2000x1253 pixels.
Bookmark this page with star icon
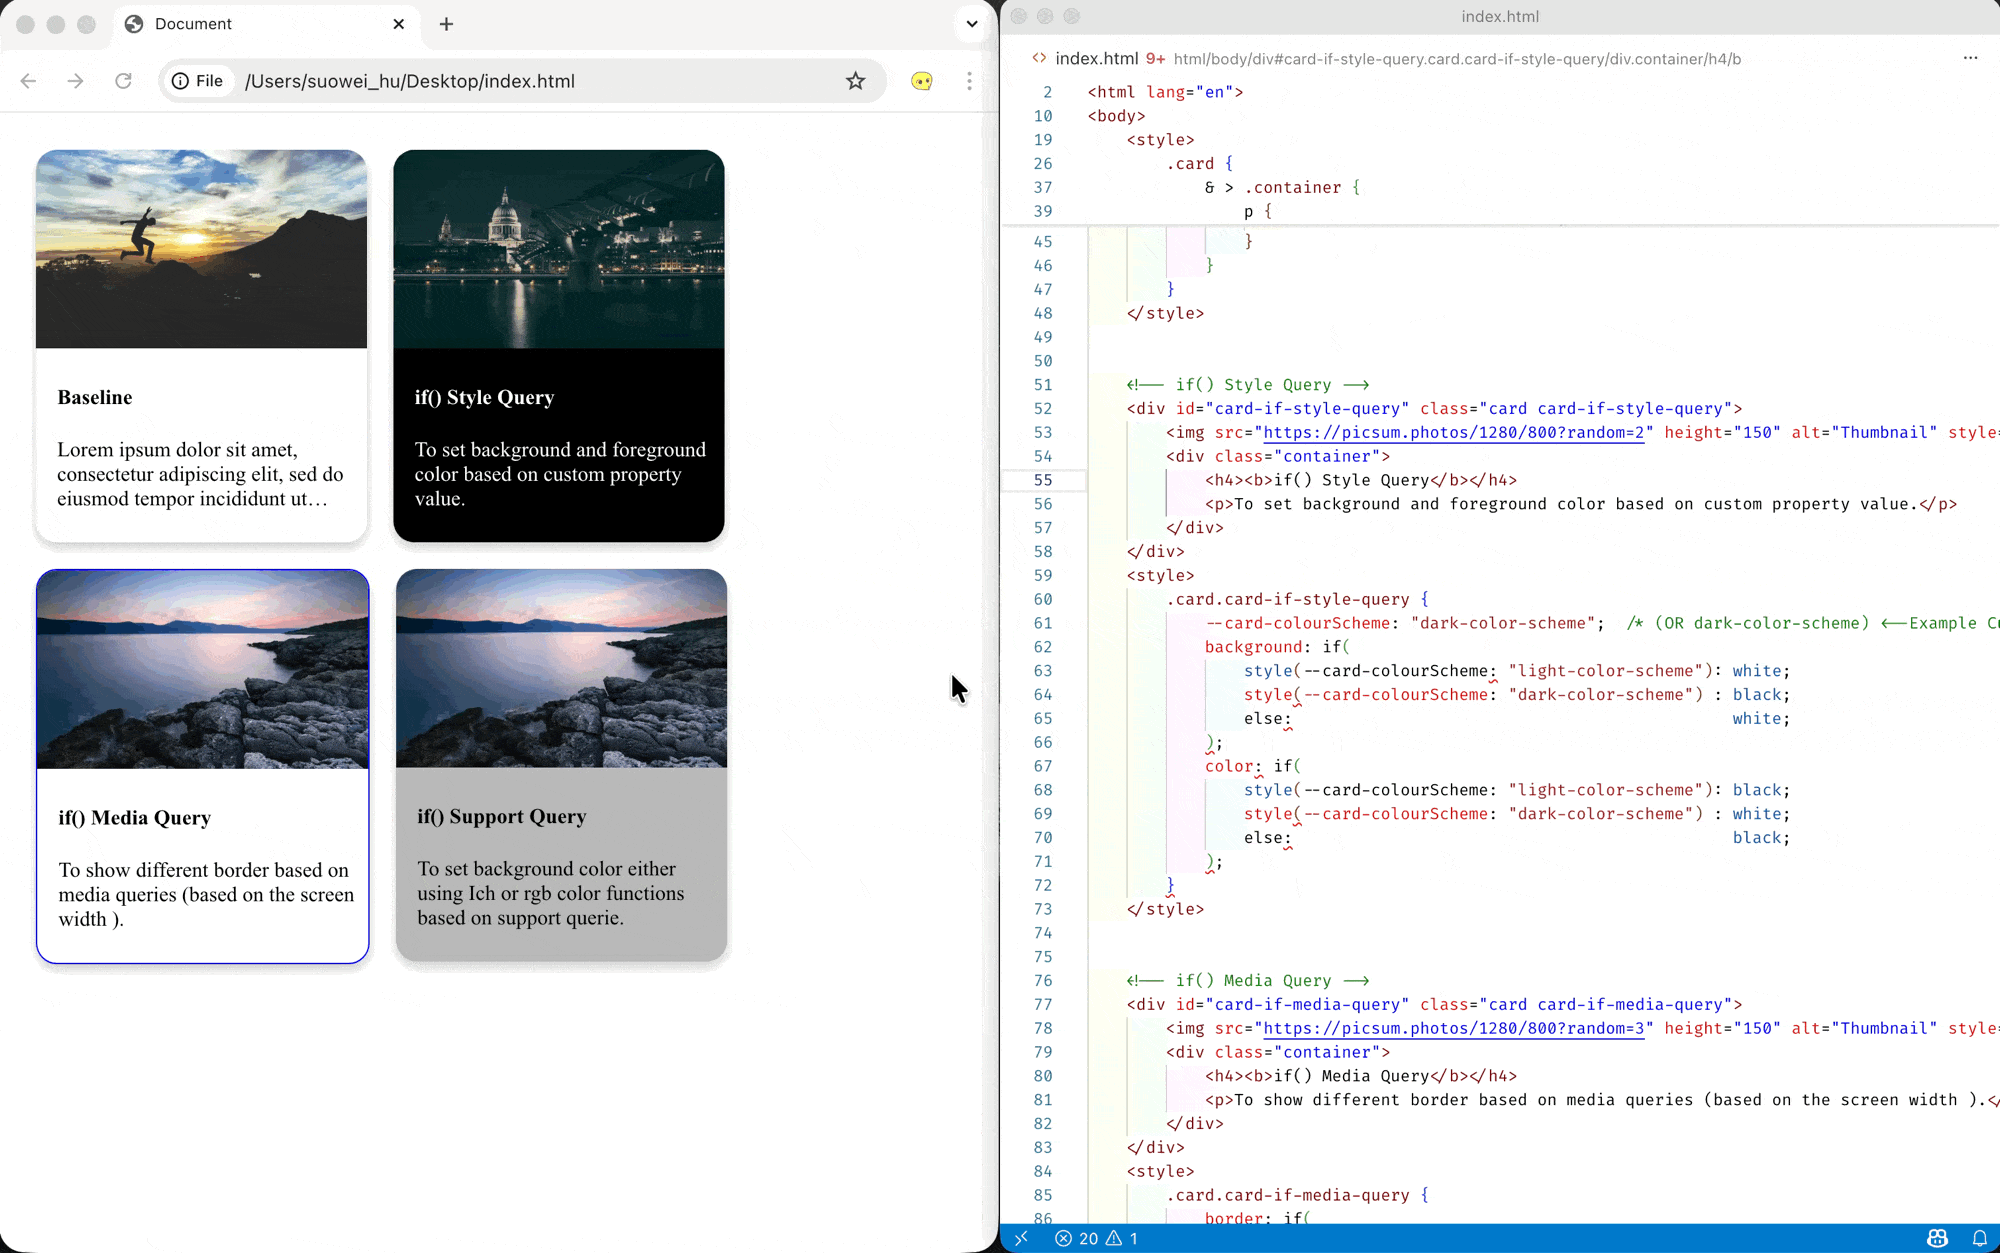(855, 81)
